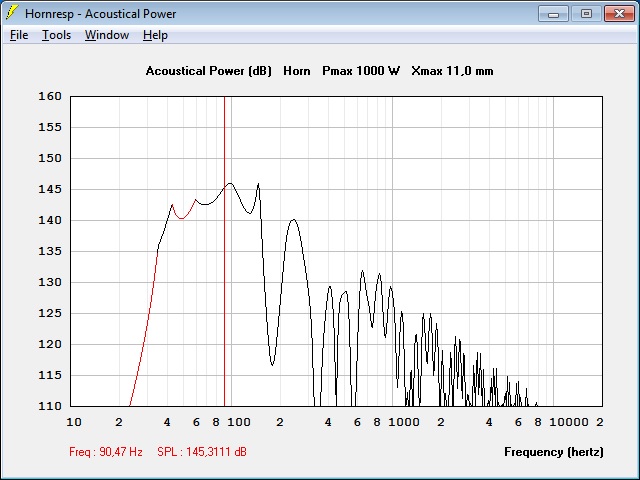Click the 'Freq : 90,47 Hz' readout
The width and height of the screenshot is (640, 480).
106,452
